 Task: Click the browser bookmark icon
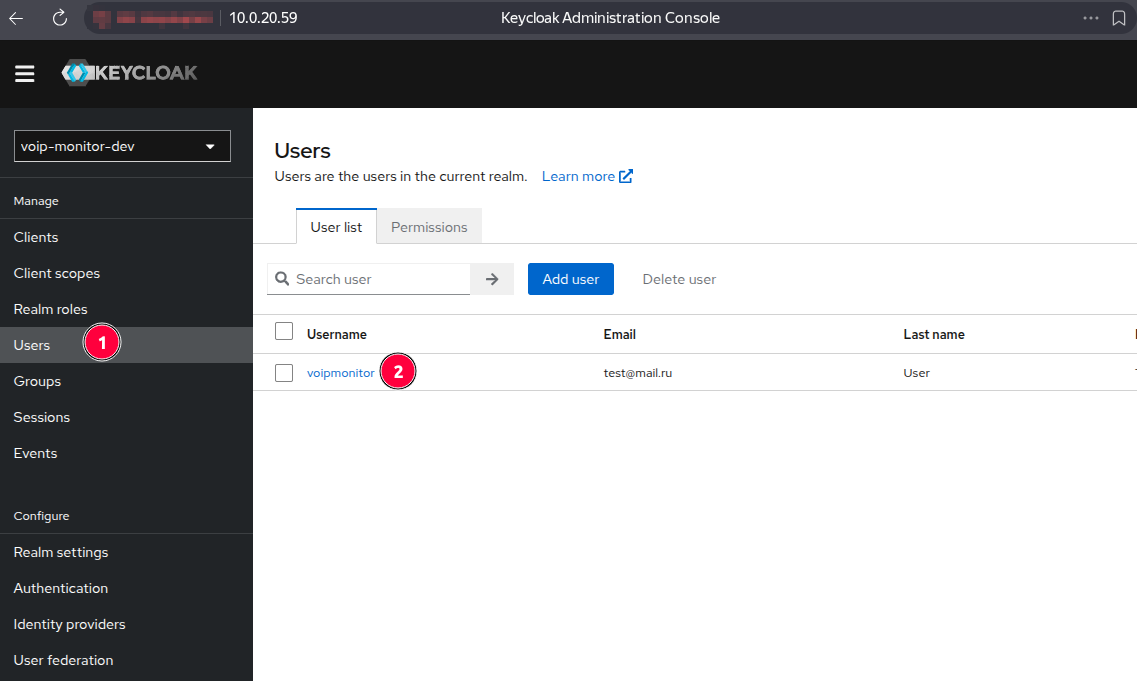[1119, 18]
